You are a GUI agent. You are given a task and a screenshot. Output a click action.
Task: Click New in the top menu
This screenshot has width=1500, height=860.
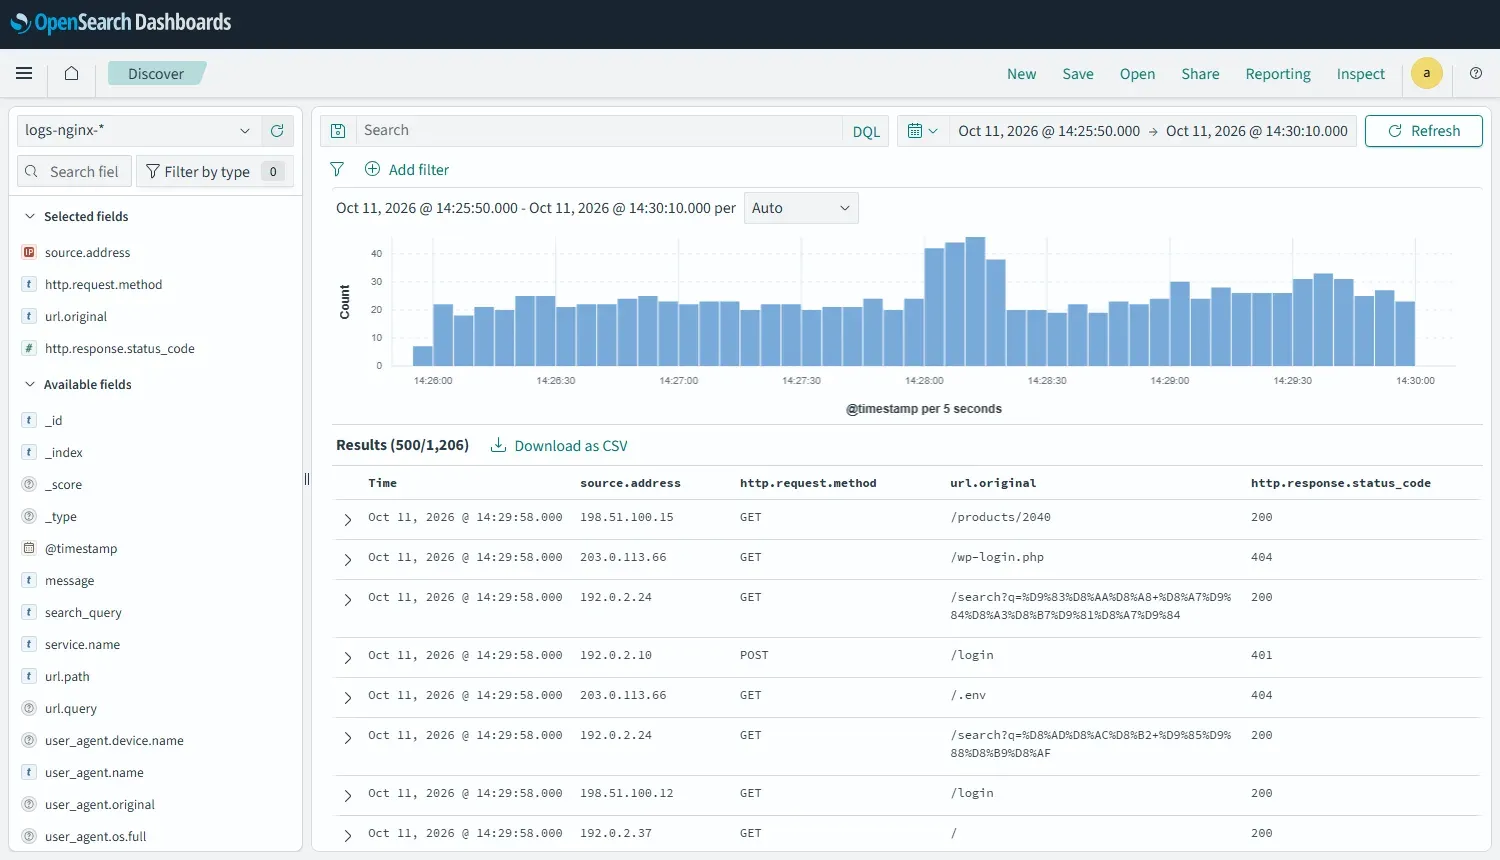pos(1021,73)
